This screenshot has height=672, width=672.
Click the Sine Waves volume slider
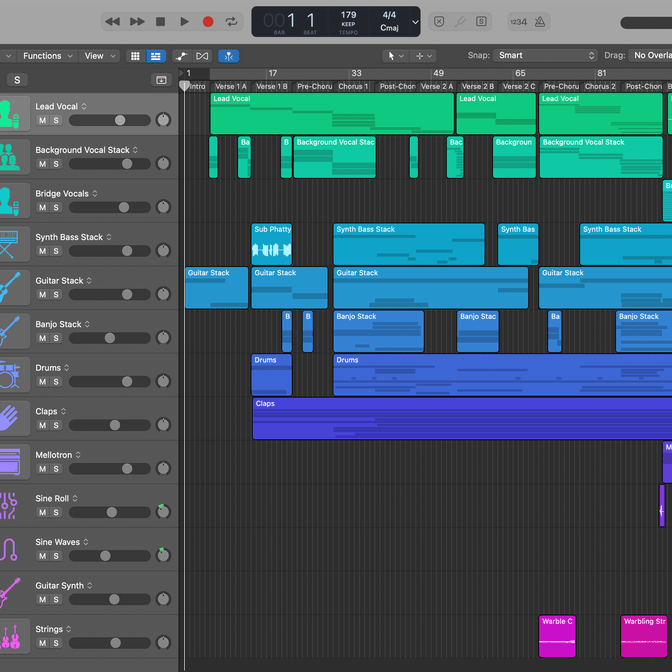pyautogui.click(x=110, y=556)
